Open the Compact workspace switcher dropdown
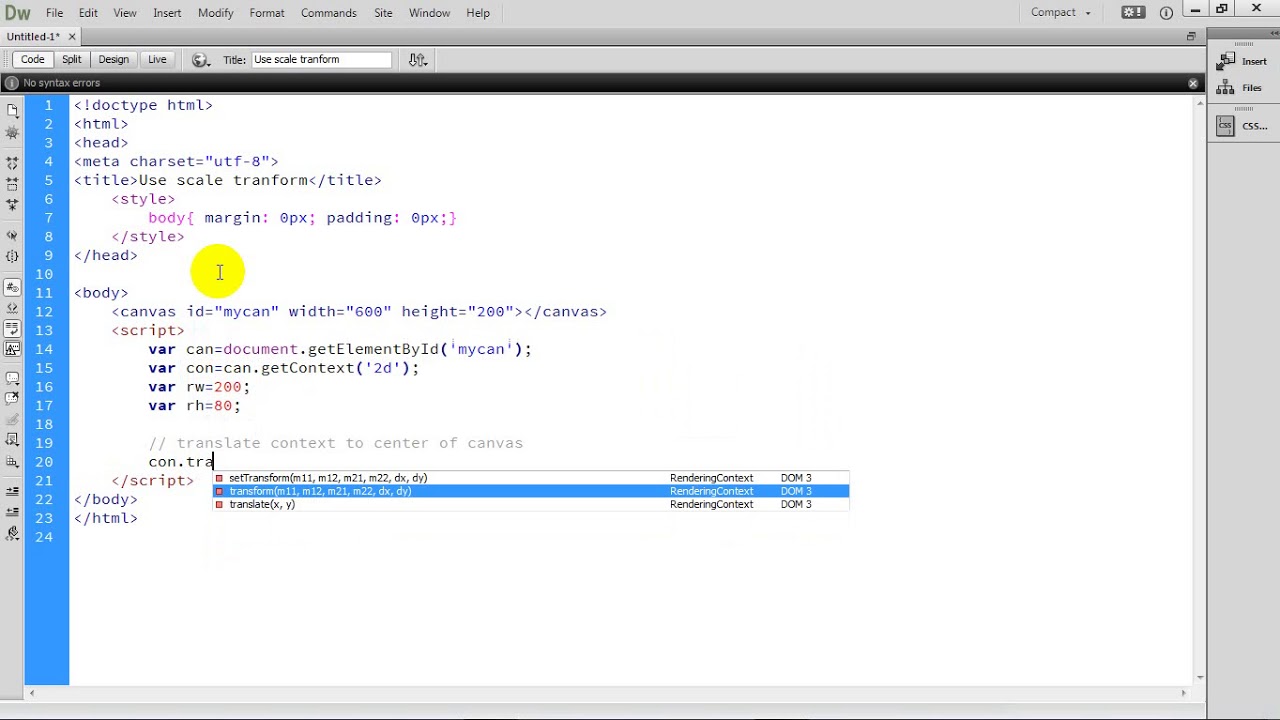The image size is (1280, 720). tap(1060, 12)
